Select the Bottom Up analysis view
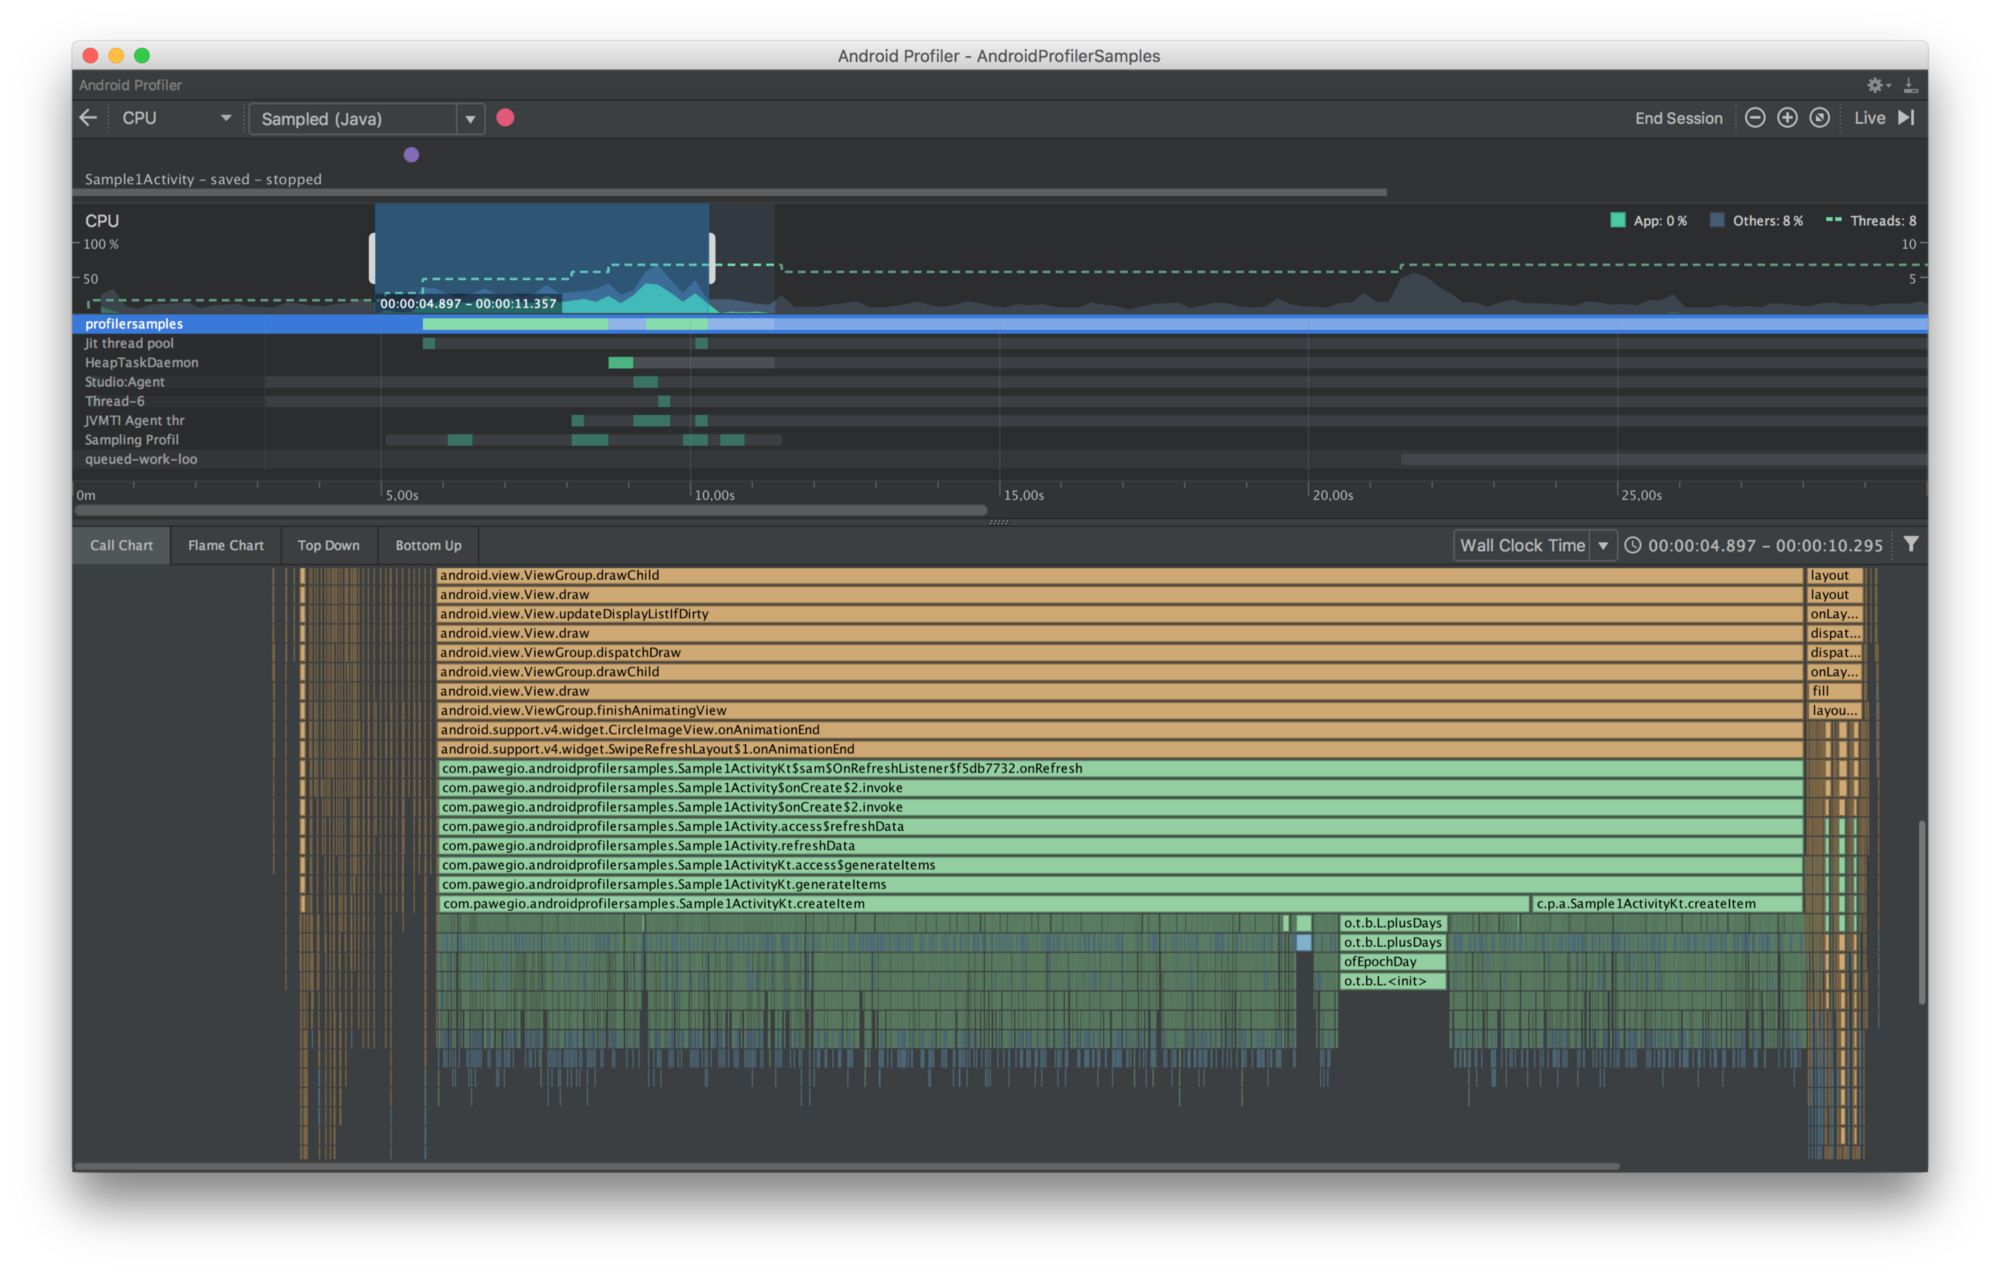Image resolution: width=2000 pixels, height=1275 pixels. click(427, 545)
